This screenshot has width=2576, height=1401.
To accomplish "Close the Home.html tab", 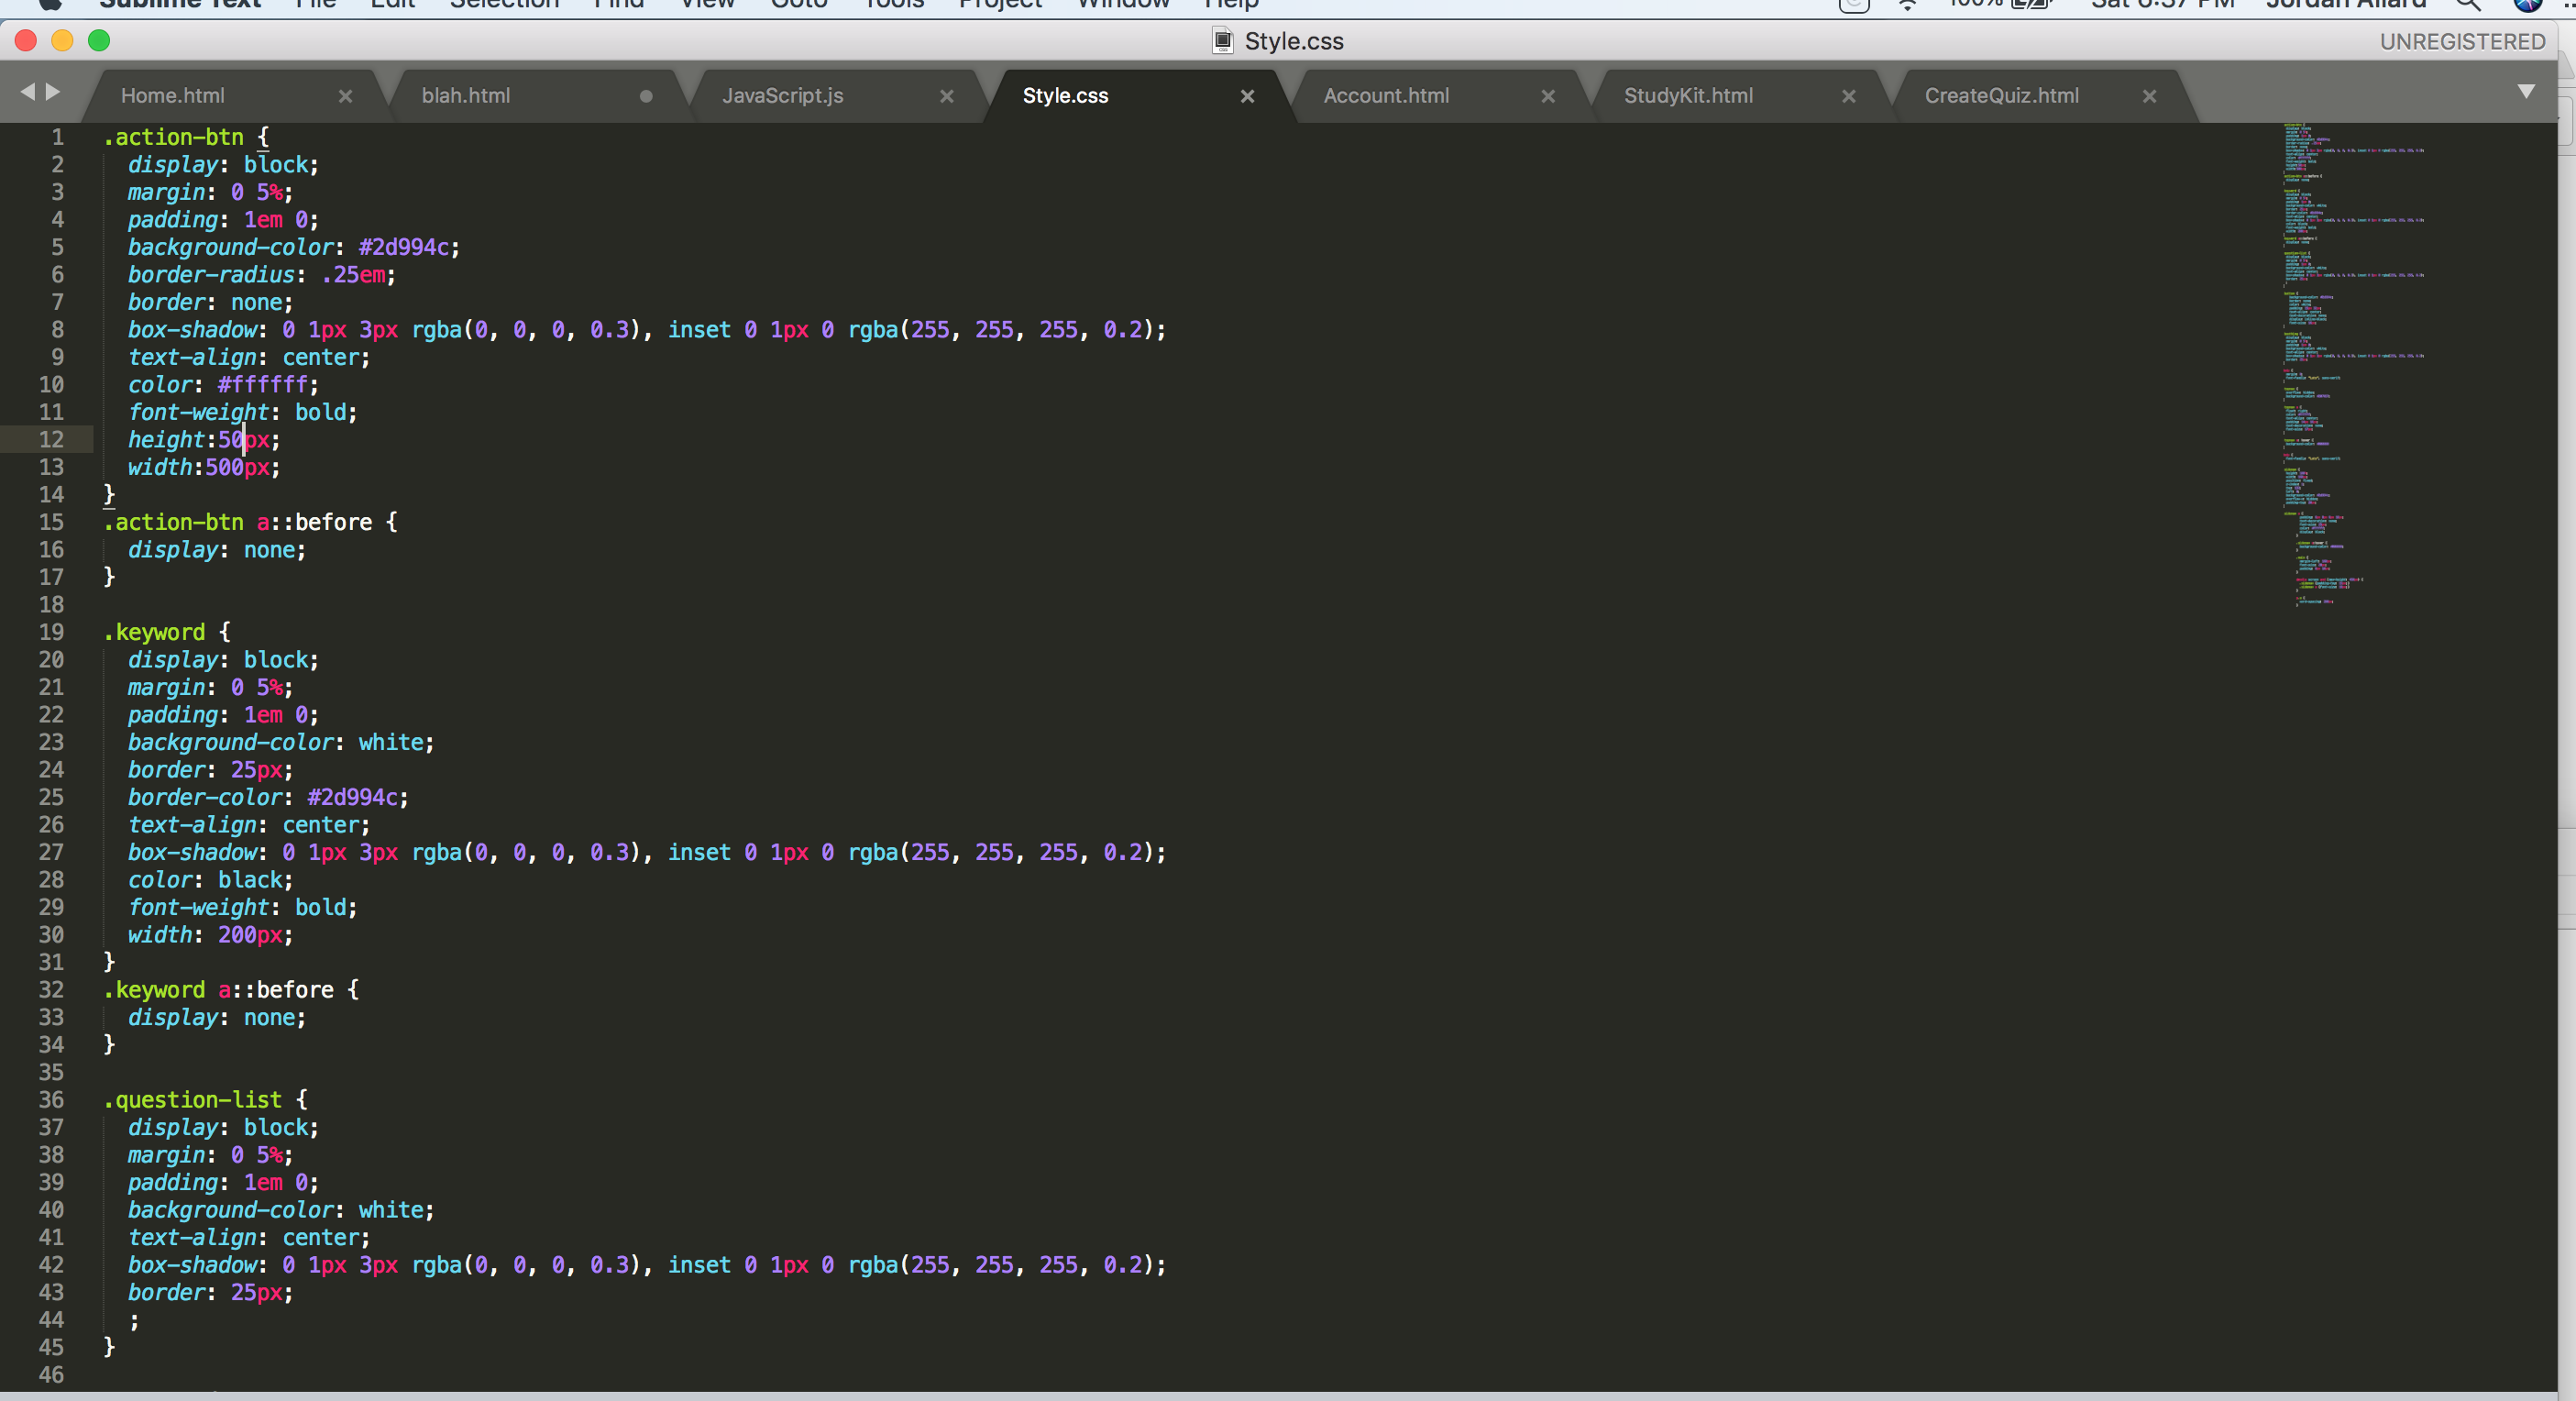I will (x=345, y=96).
